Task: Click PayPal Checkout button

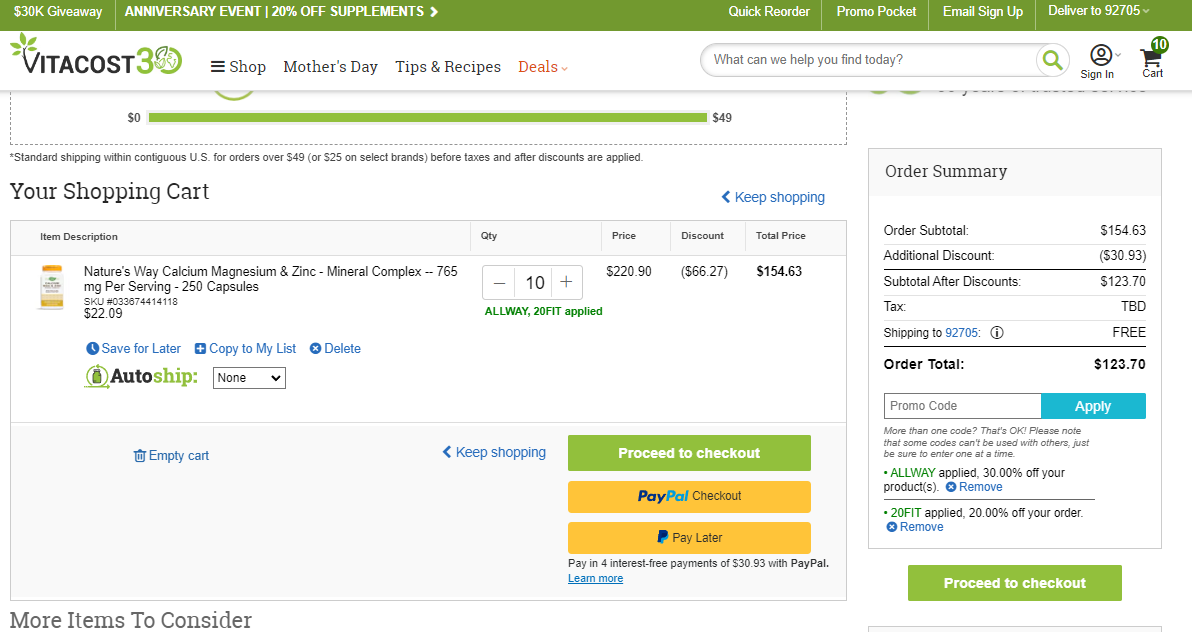Action: click(689, 497)
